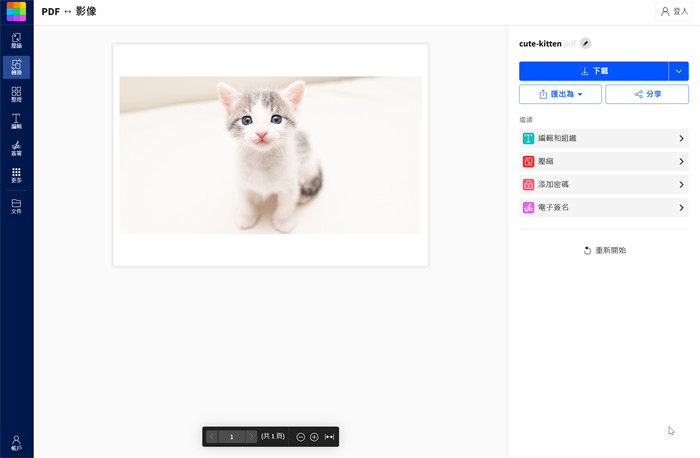The height and width of the screenshot is (458, 700).
Task: Click the blue 下載 download button
Action: click(x=593, y=71)
